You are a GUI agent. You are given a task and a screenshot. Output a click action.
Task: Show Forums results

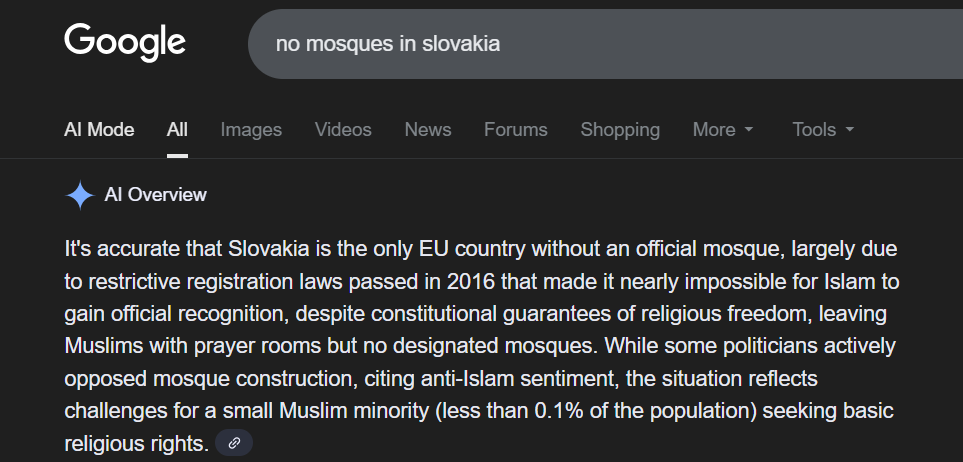(516, 130)
